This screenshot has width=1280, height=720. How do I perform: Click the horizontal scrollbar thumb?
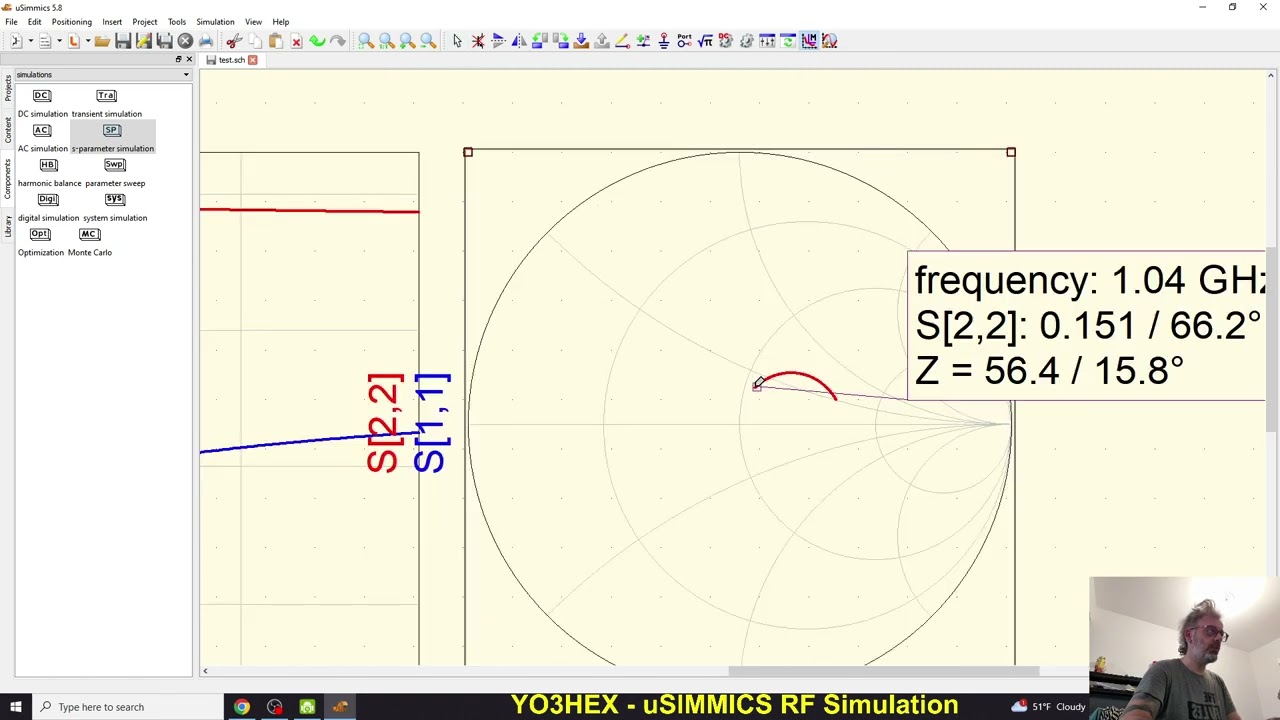[885, 671]
